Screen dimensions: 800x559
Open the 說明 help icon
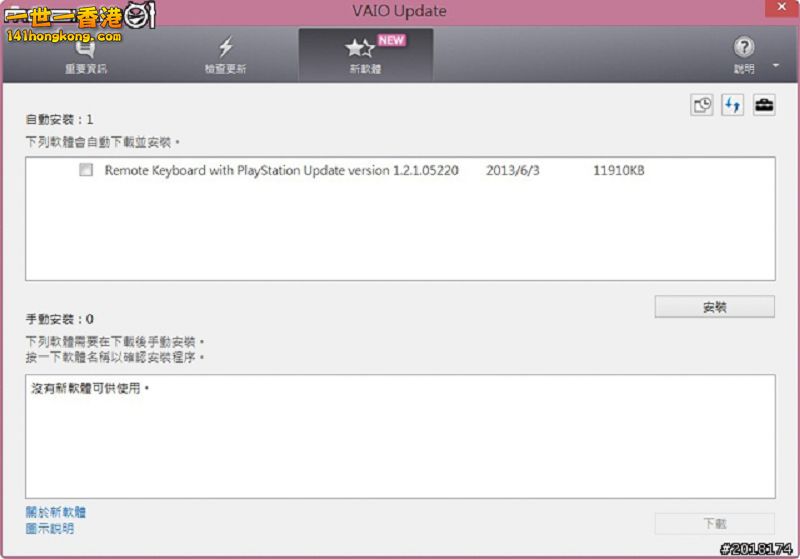tap(744, 54)
